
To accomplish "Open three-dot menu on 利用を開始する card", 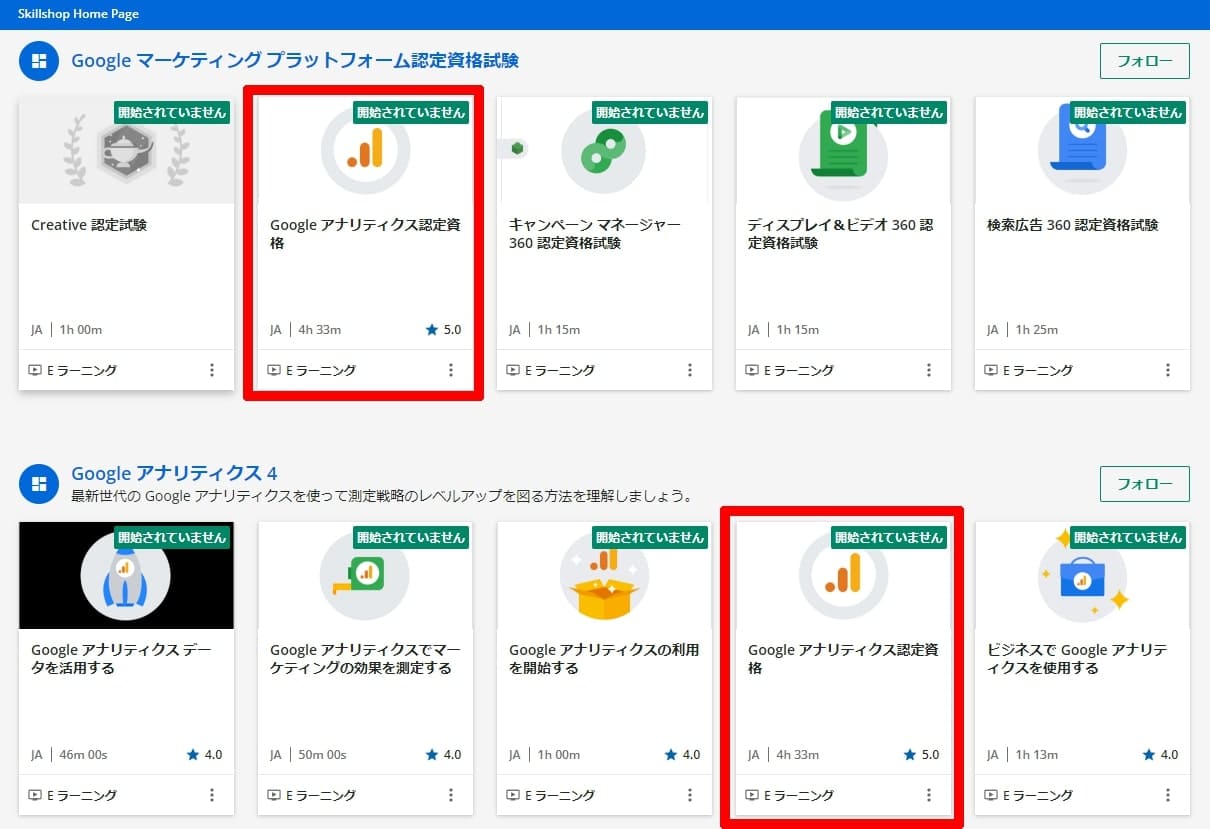I will click(689, 795).
